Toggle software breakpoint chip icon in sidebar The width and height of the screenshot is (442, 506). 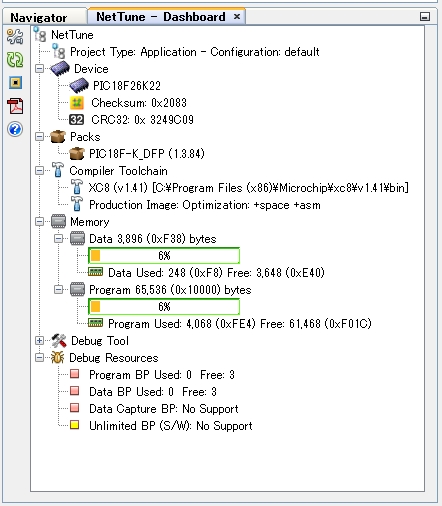coord(15,83)
